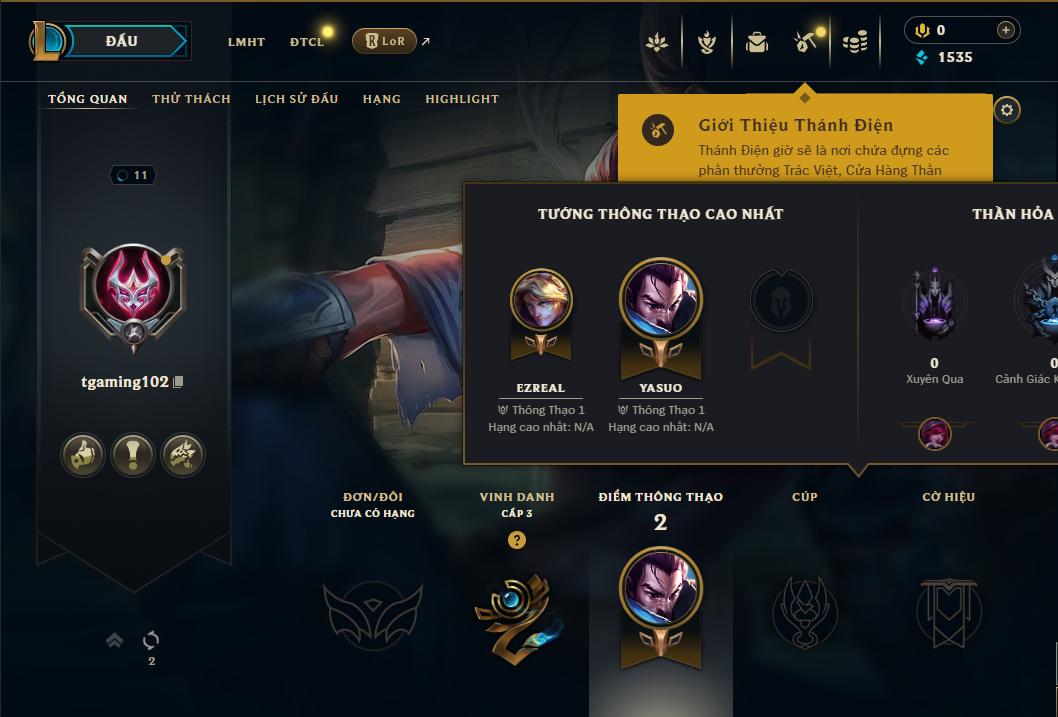Open the Sanctum hammer icon in top bar
Viewport: 1058px width, 717px height.
click(805, 42)
